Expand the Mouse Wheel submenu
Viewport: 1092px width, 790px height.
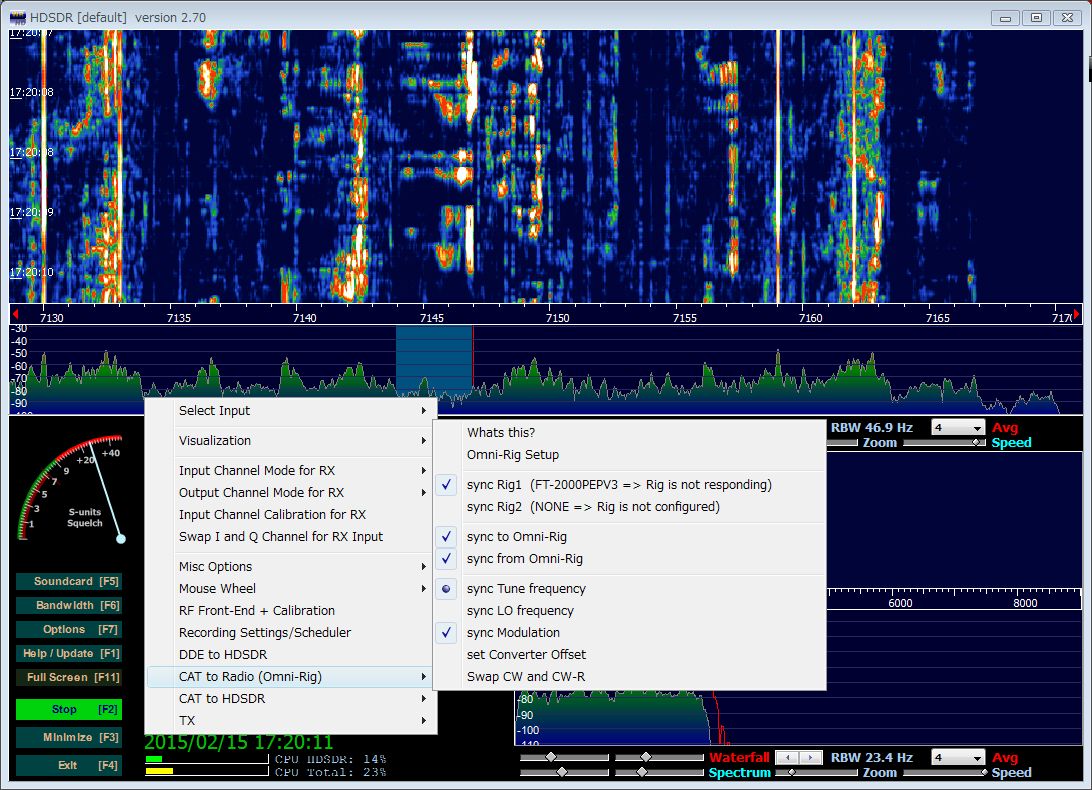(x=290, y=589)
